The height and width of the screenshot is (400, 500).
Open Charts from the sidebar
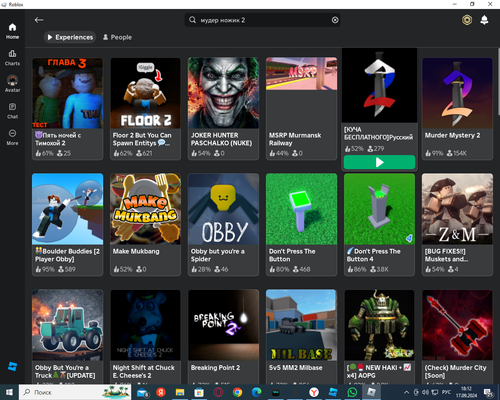(x=12, y=58)
